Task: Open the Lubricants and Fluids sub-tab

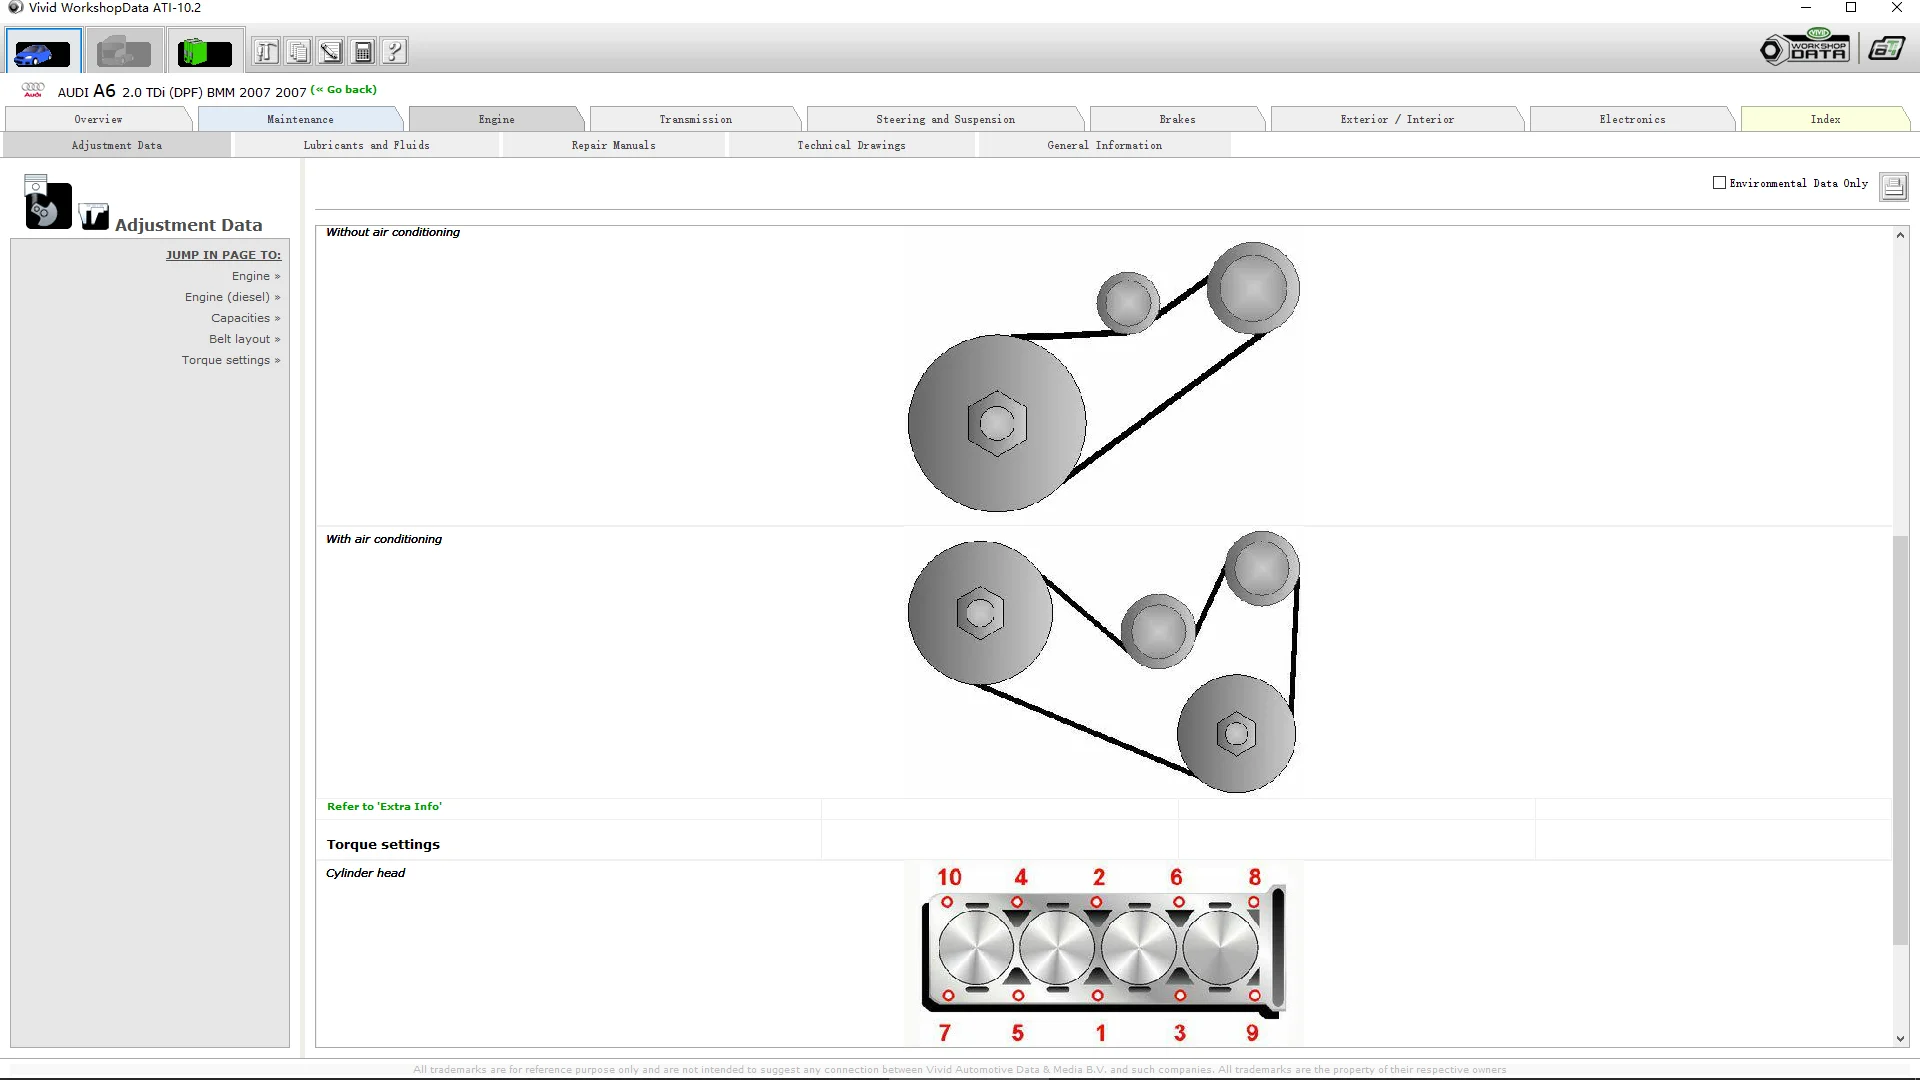Action: tap(366, 146)
